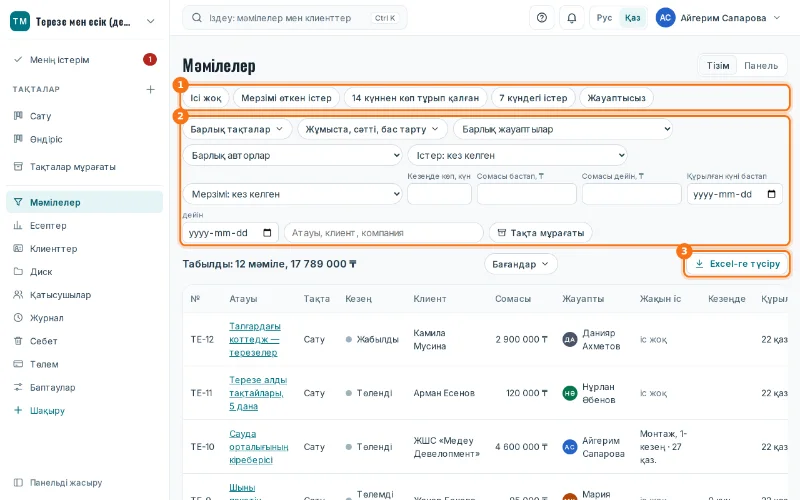Click Даниар Ахметов's ДА avatar
The image size is (800, 500).
tap(569, 339)
